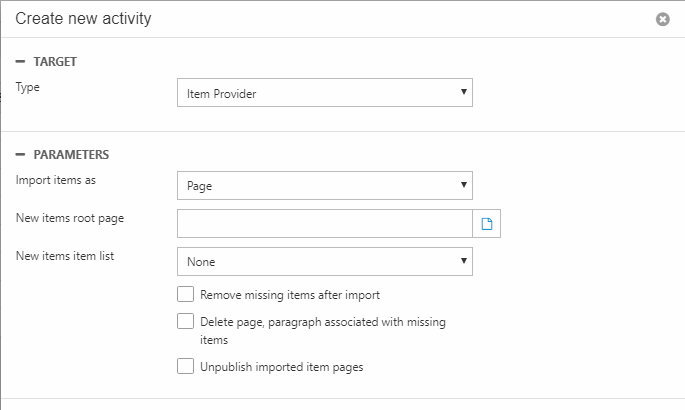
Task: Click the 'Create new activity' dialog title
Action: click(x=83, y=19)
